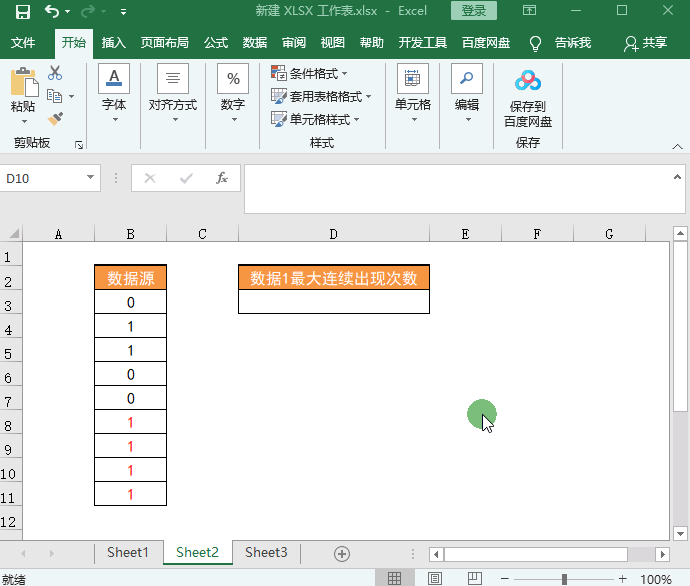Click the 共享 share button
Screen dimensions: 690x586
click(645, 43)
